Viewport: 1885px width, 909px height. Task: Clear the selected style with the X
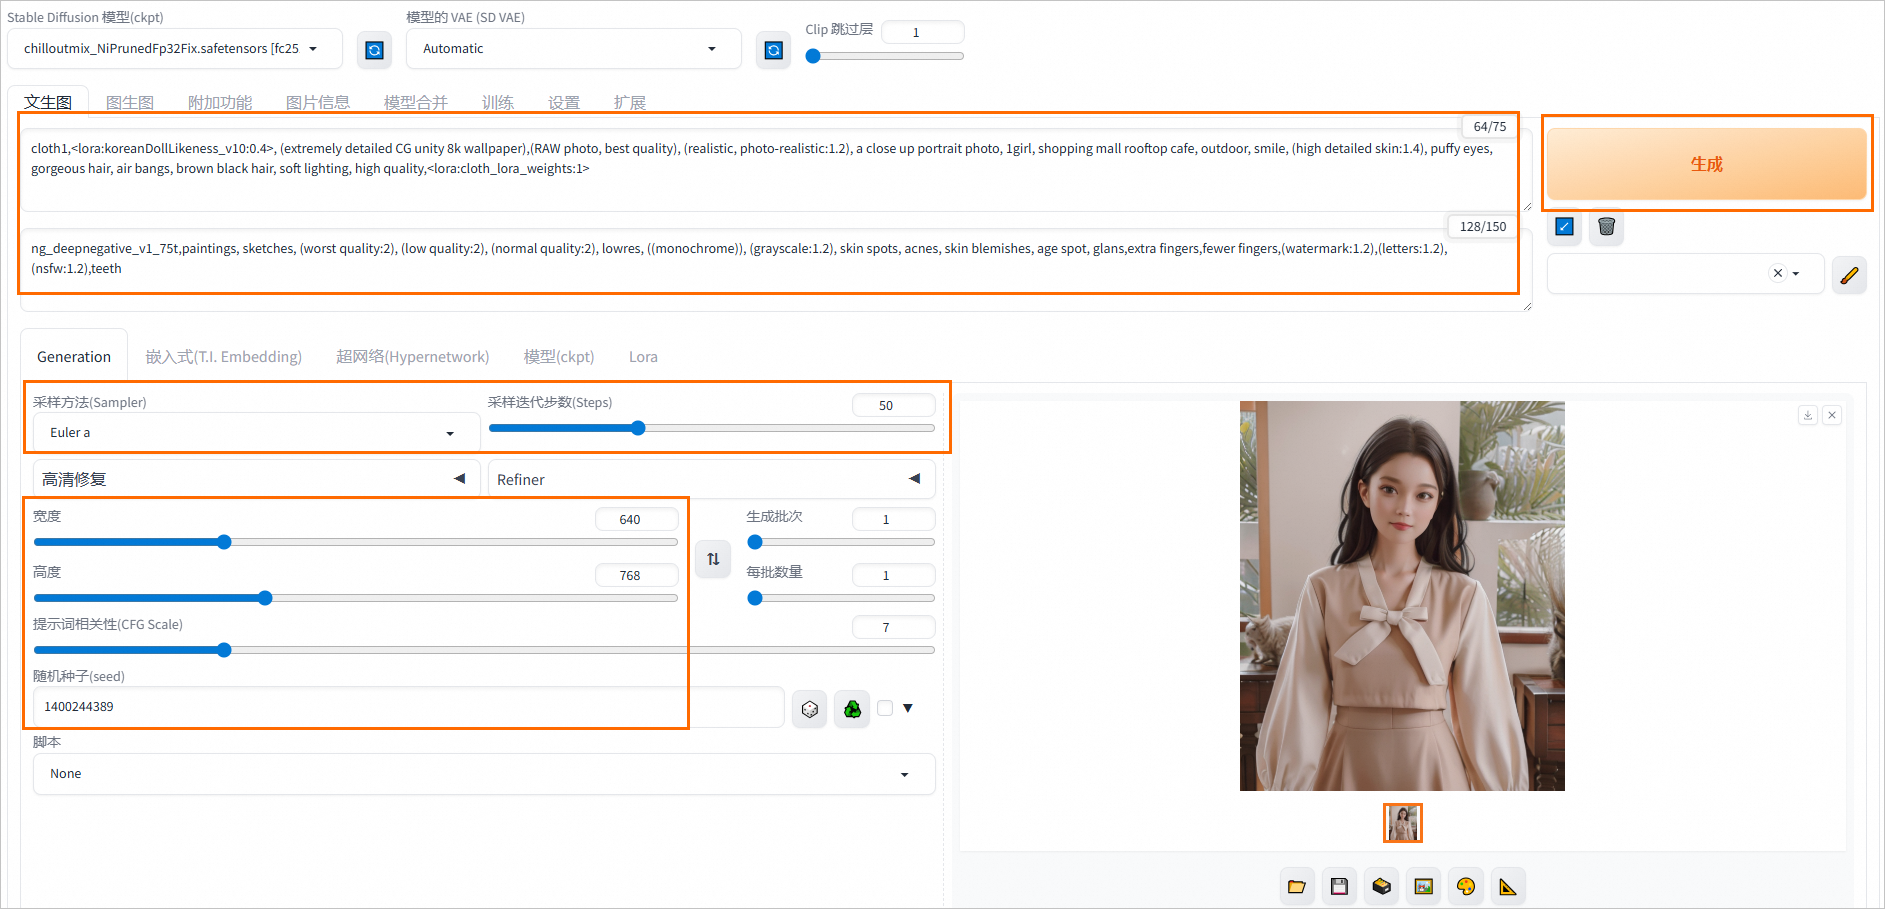1777,273
